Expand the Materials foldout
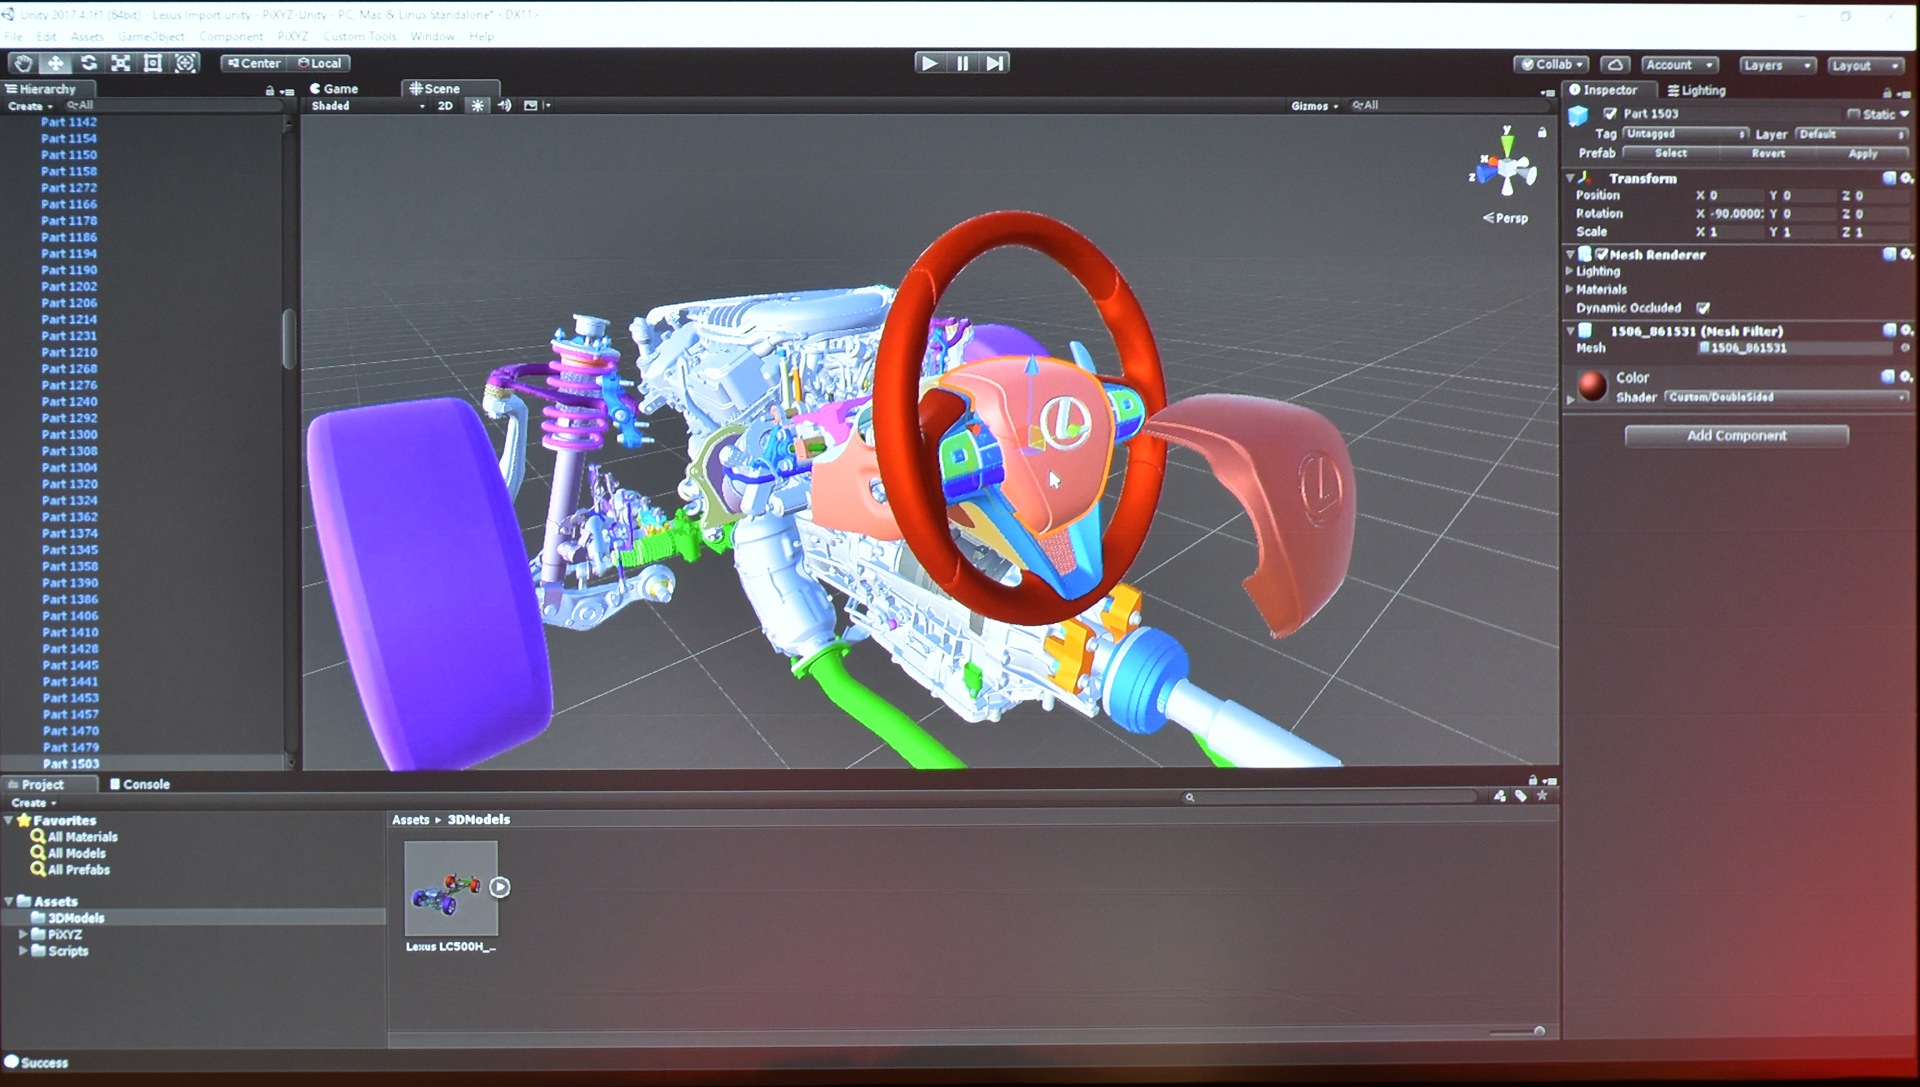Viewport: 1920px width, 1087px height. (x=1569, y=289)
